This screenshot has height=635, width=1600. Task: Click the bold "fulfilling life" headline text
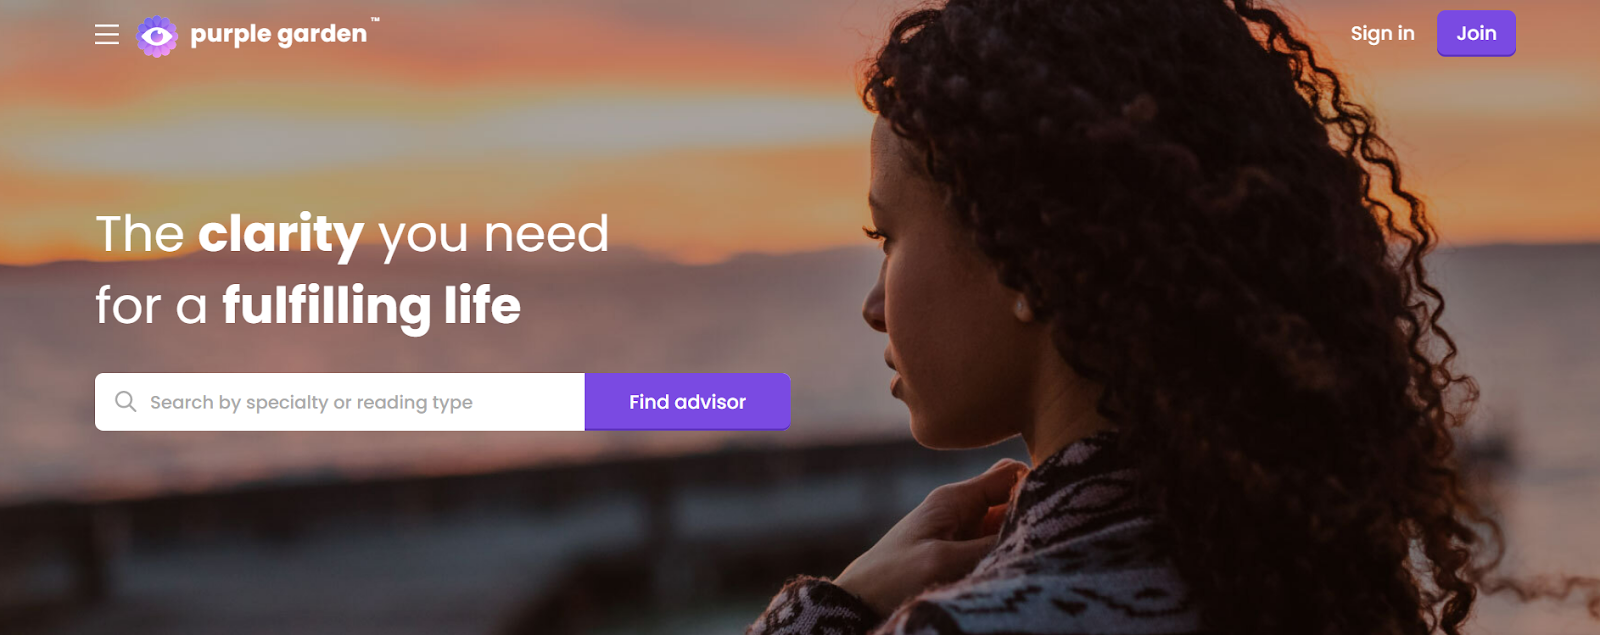(x=371, y=306)
